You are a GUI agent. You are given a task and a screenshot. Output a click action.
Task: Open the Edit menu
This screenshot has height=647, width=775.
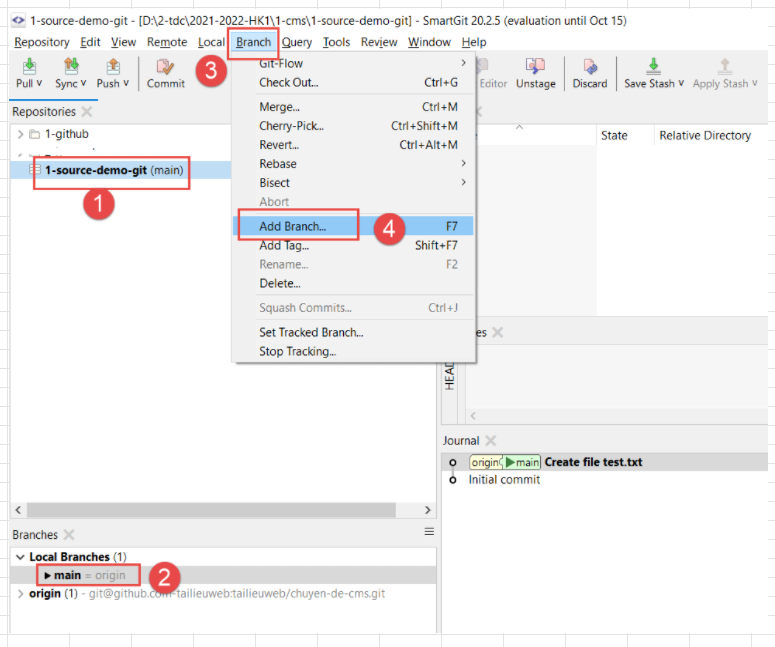click(90, 43)
